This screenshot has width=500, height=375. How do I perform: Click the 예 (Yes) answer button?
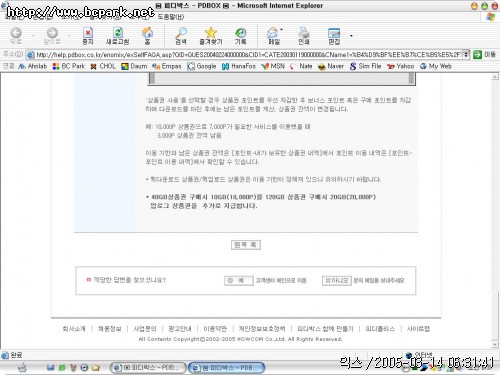tap(238, 281)
